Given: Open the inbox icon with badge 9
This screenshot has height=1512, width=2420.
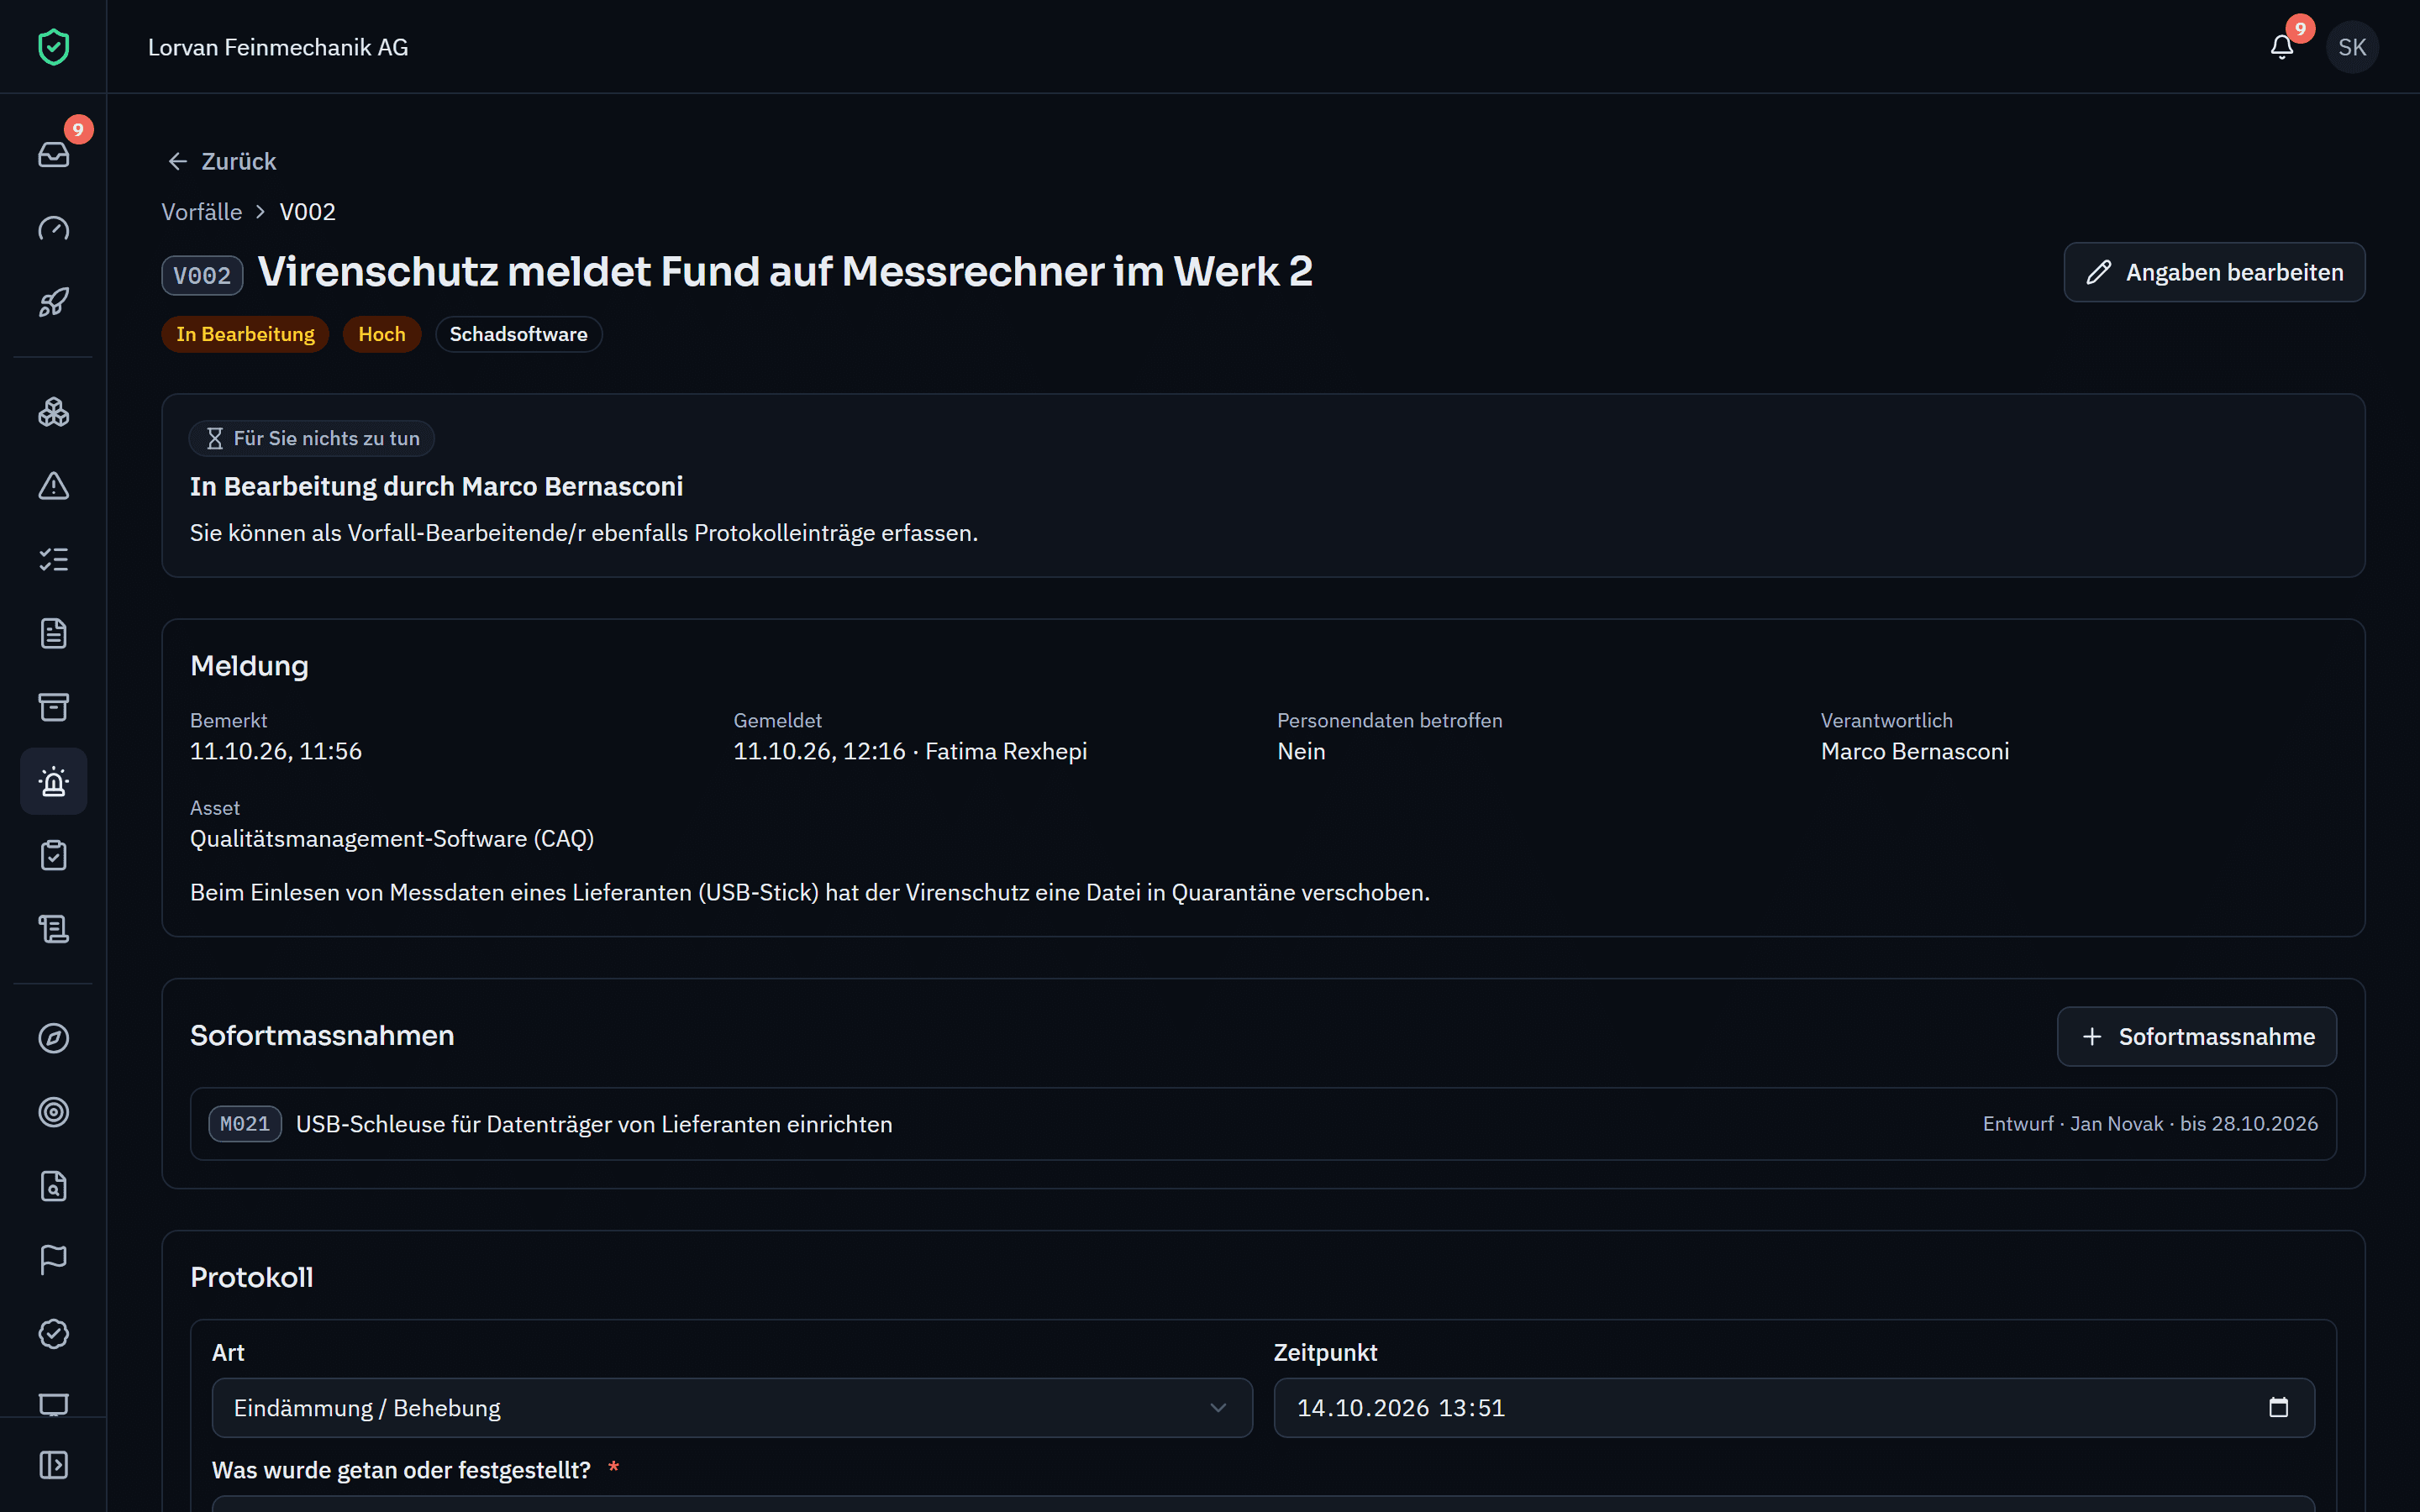Looking at the screenshot, I should pos(53,154).
